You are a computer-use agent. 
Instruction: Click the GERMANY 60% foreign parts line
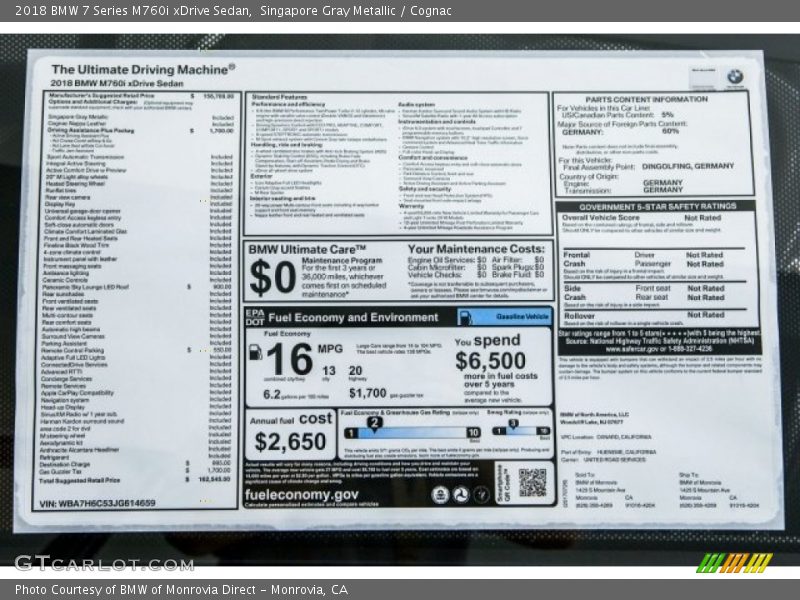tap(620, 132)
